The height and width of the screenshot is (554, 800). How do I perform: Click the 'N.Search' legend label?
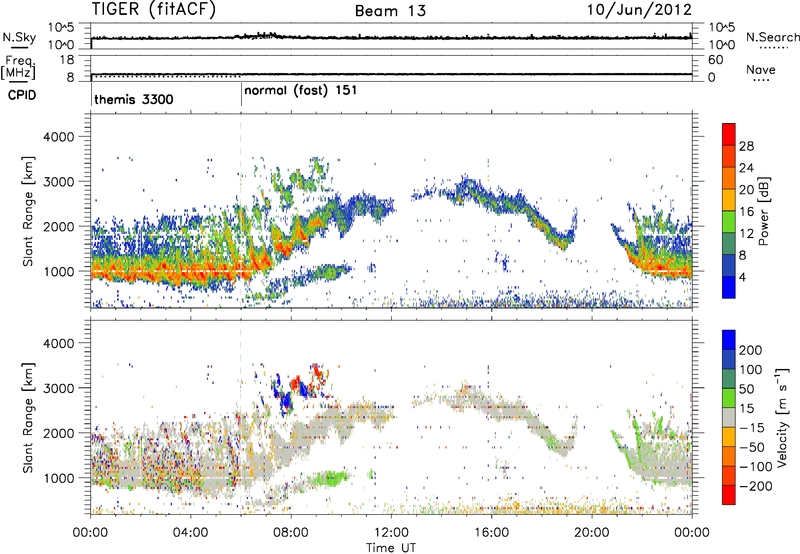[x=772, y=37]
